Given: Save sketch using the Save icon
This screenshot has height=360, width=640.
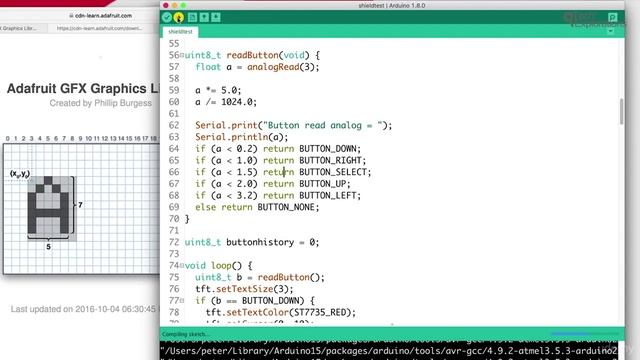Looking at the screenshot, I should pos(216,17).
